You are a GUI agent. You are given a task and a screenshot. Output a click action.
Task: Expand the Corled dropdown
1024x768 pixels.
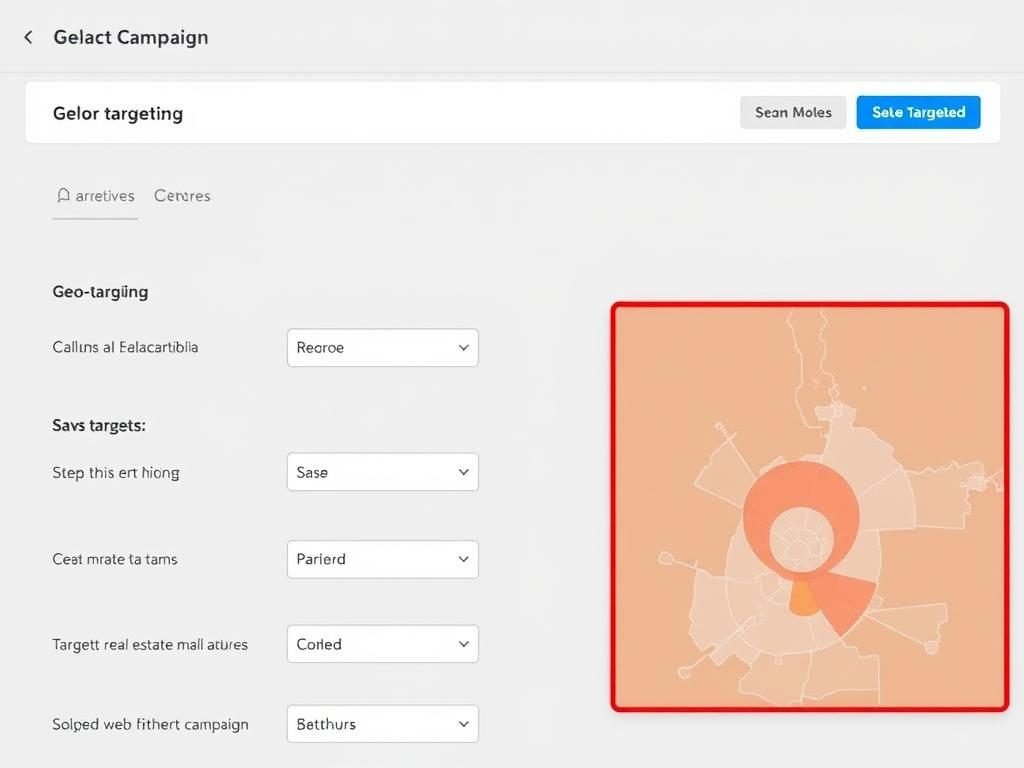383,644
